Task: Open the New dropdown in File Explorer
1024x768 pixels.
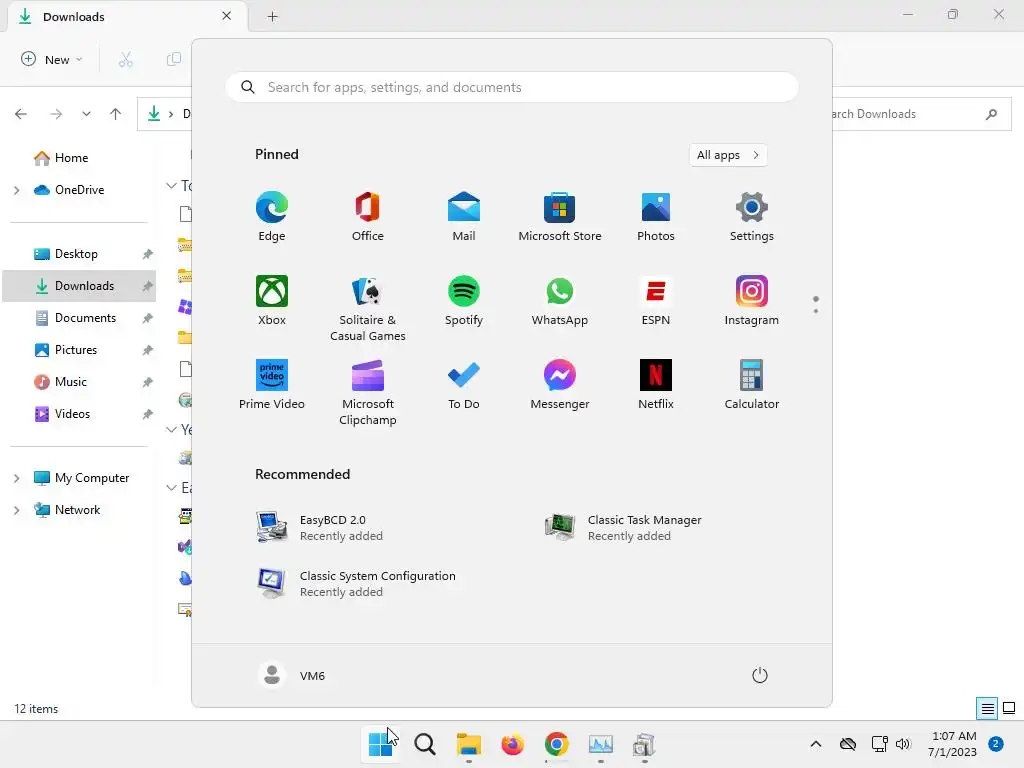Action: point(52,59)
